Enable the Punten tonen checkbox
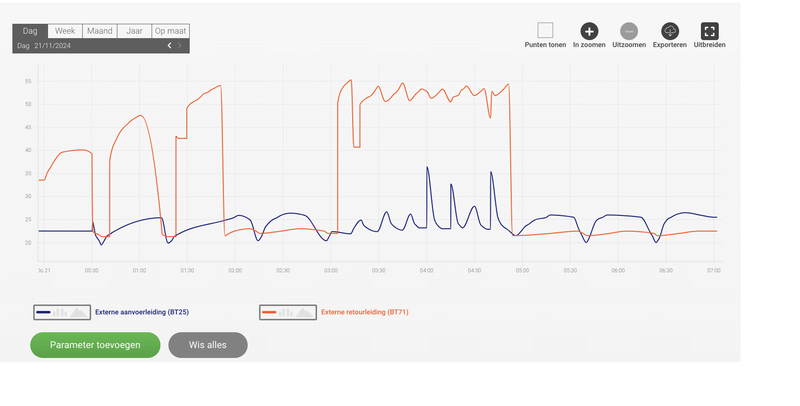This screenshot has height=406, width=800. pyautogui.click(x=545, y=31)
